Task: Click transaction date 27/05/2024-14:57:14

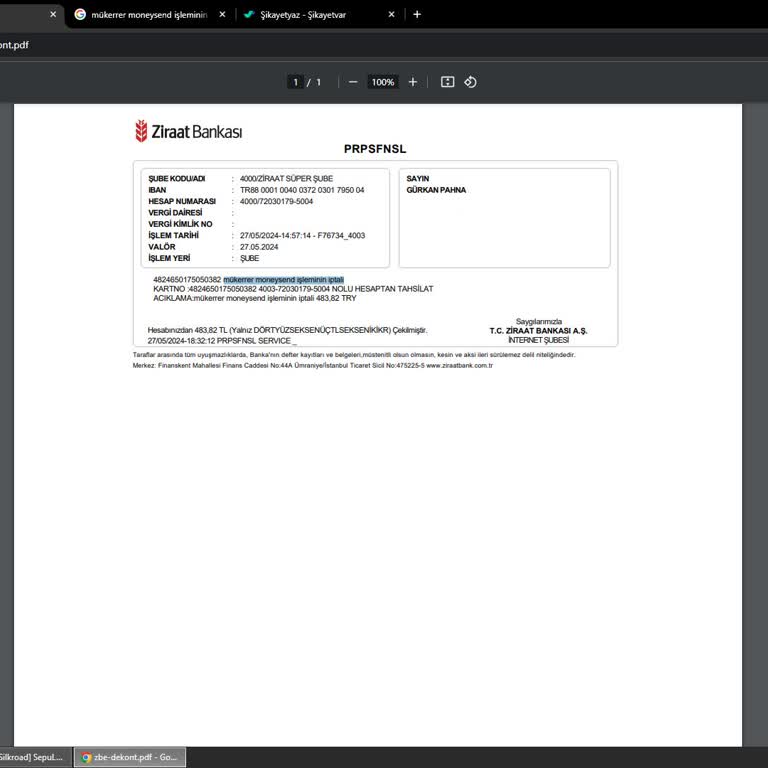Action: pyautogui.click(x=302, y=236)
